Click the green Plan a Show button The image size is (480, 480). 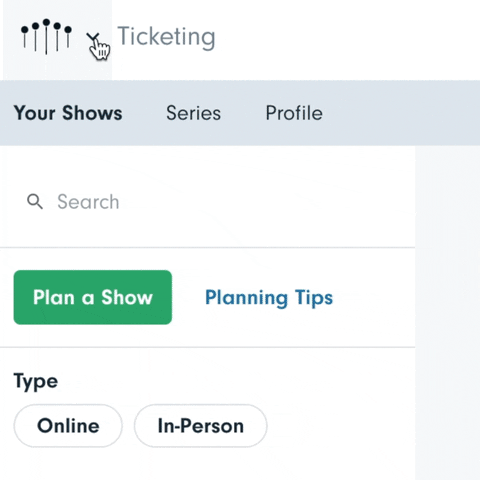[93, 297]
